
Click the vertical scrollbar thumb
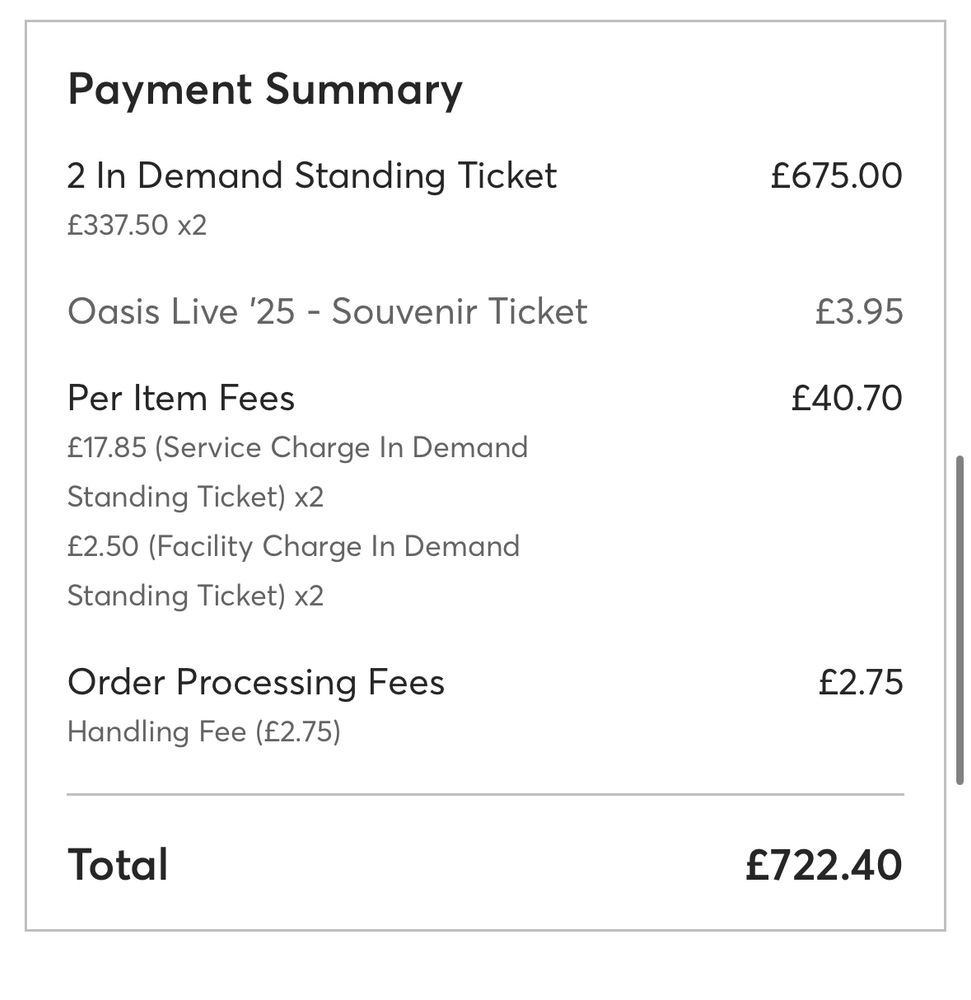click(960, 621)
